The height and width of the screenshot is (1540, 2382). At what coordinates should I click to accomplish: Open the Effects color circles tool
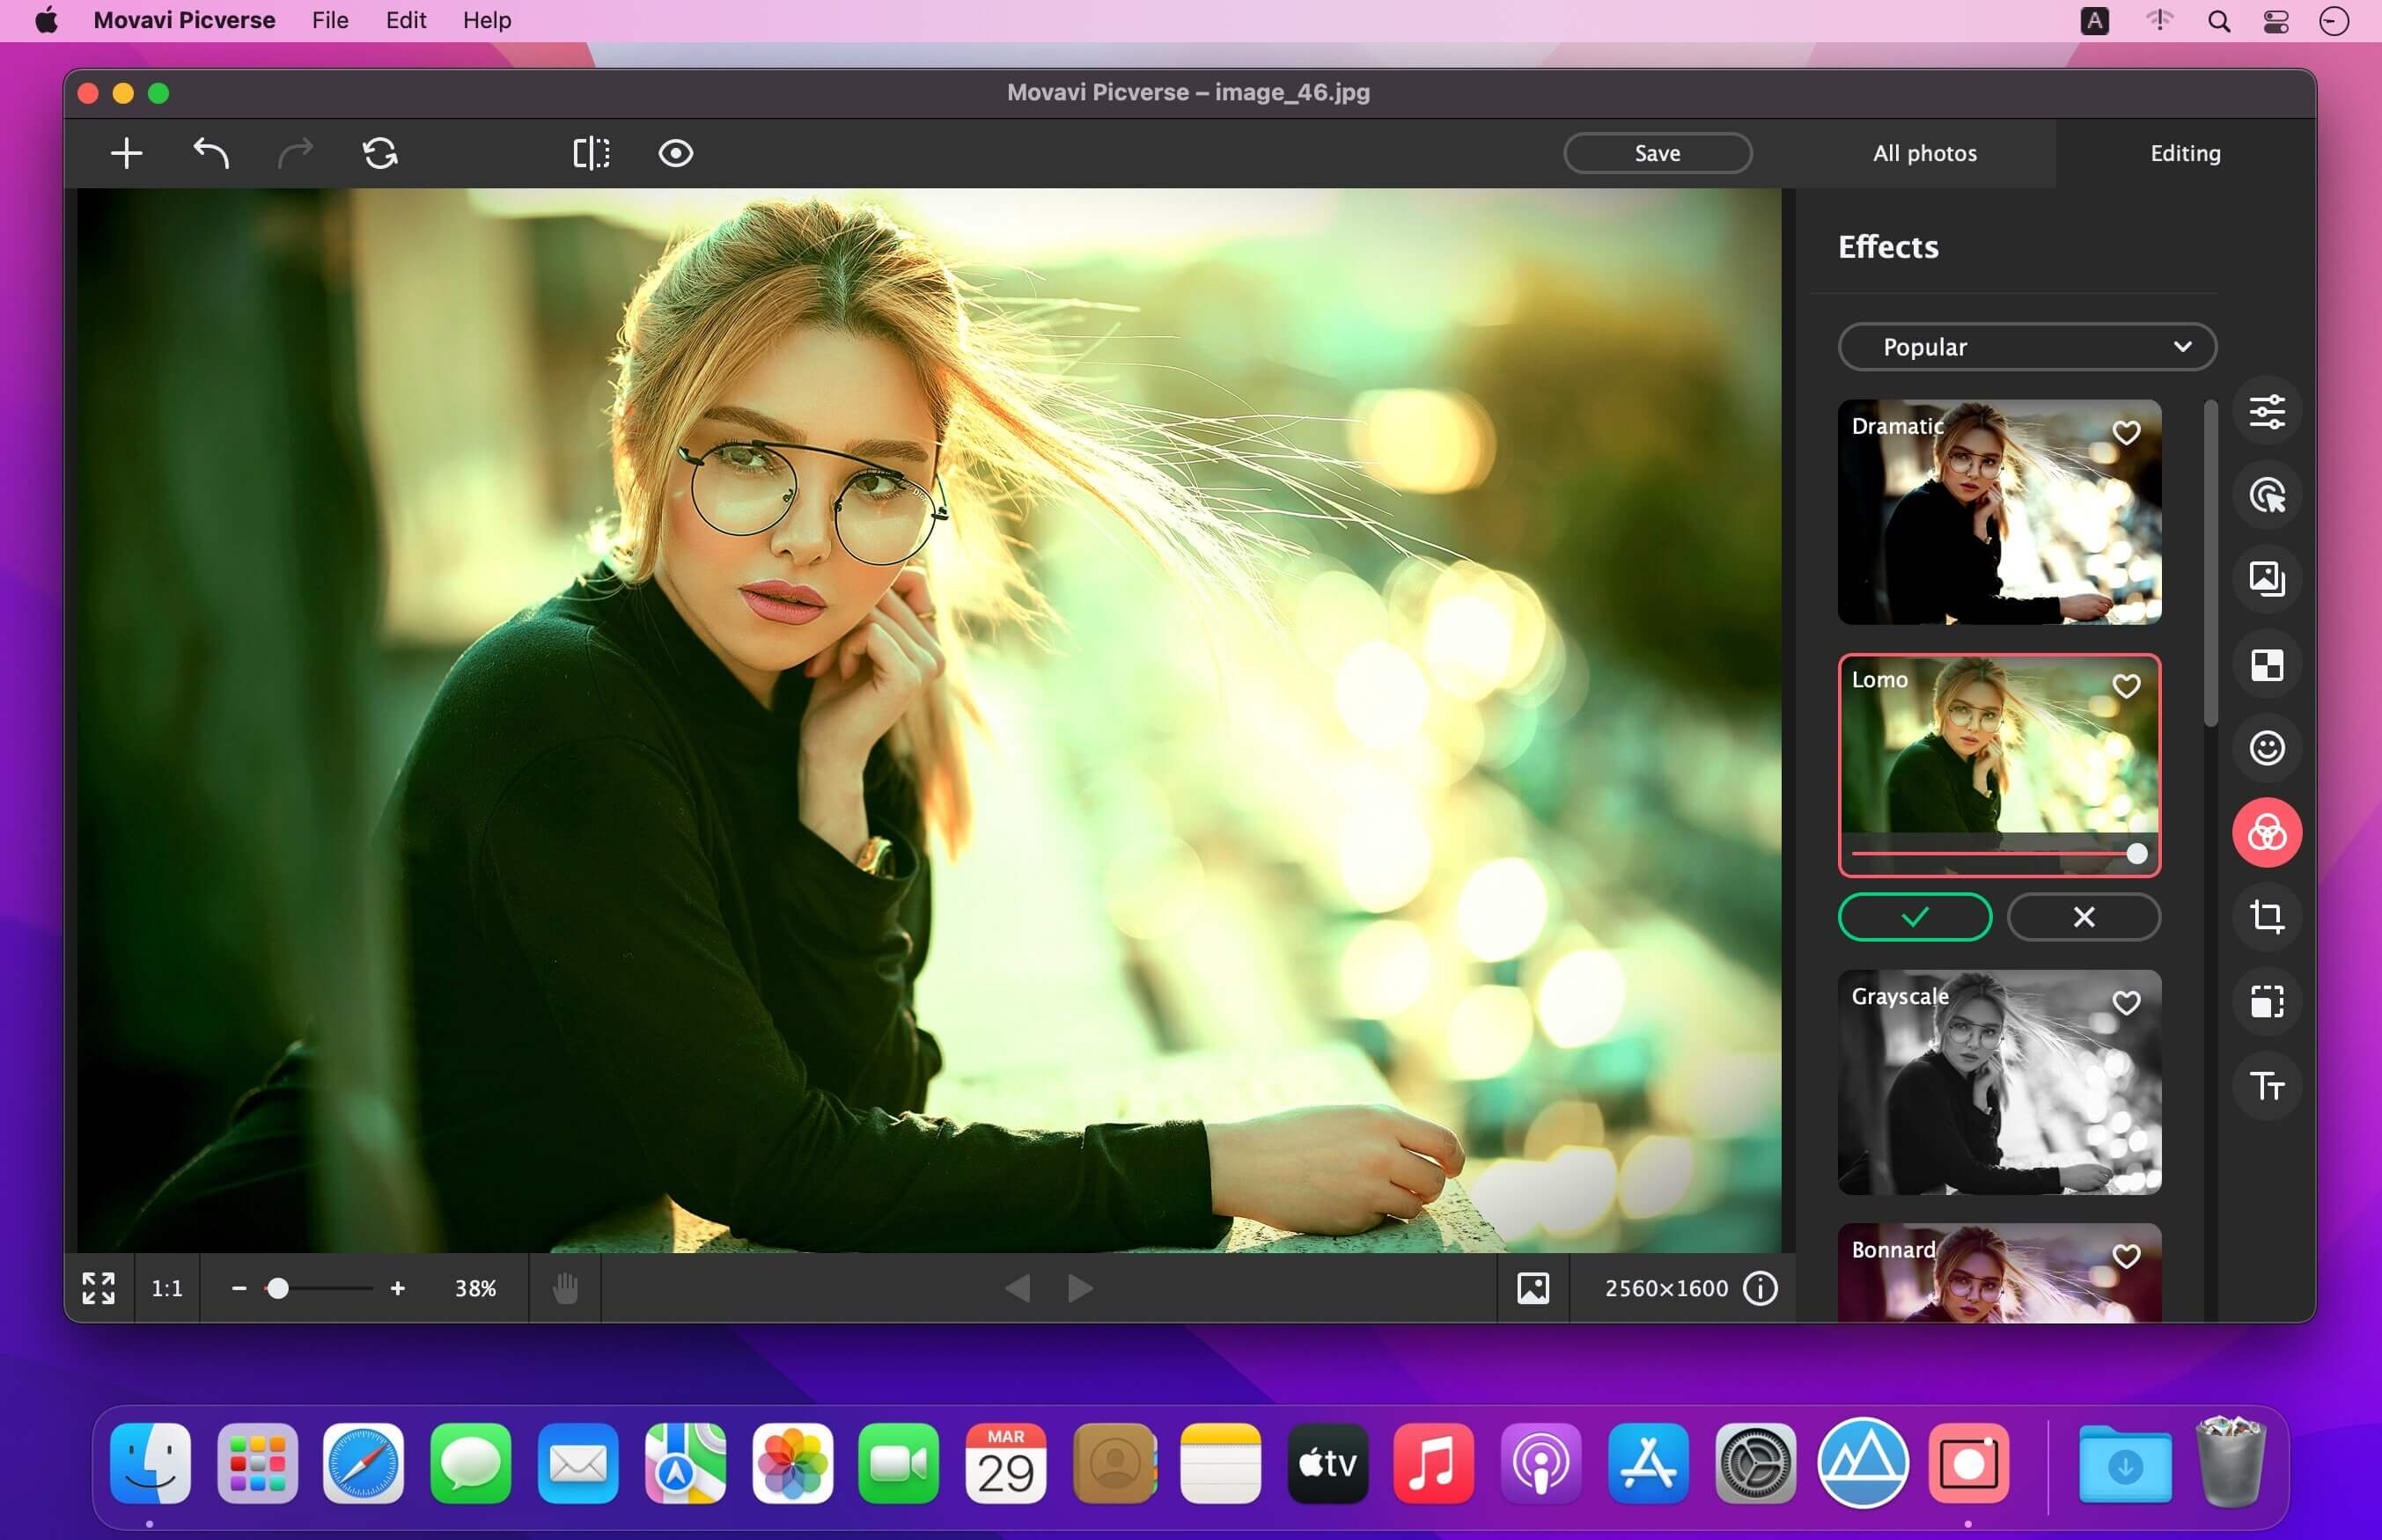(2266, 832)
